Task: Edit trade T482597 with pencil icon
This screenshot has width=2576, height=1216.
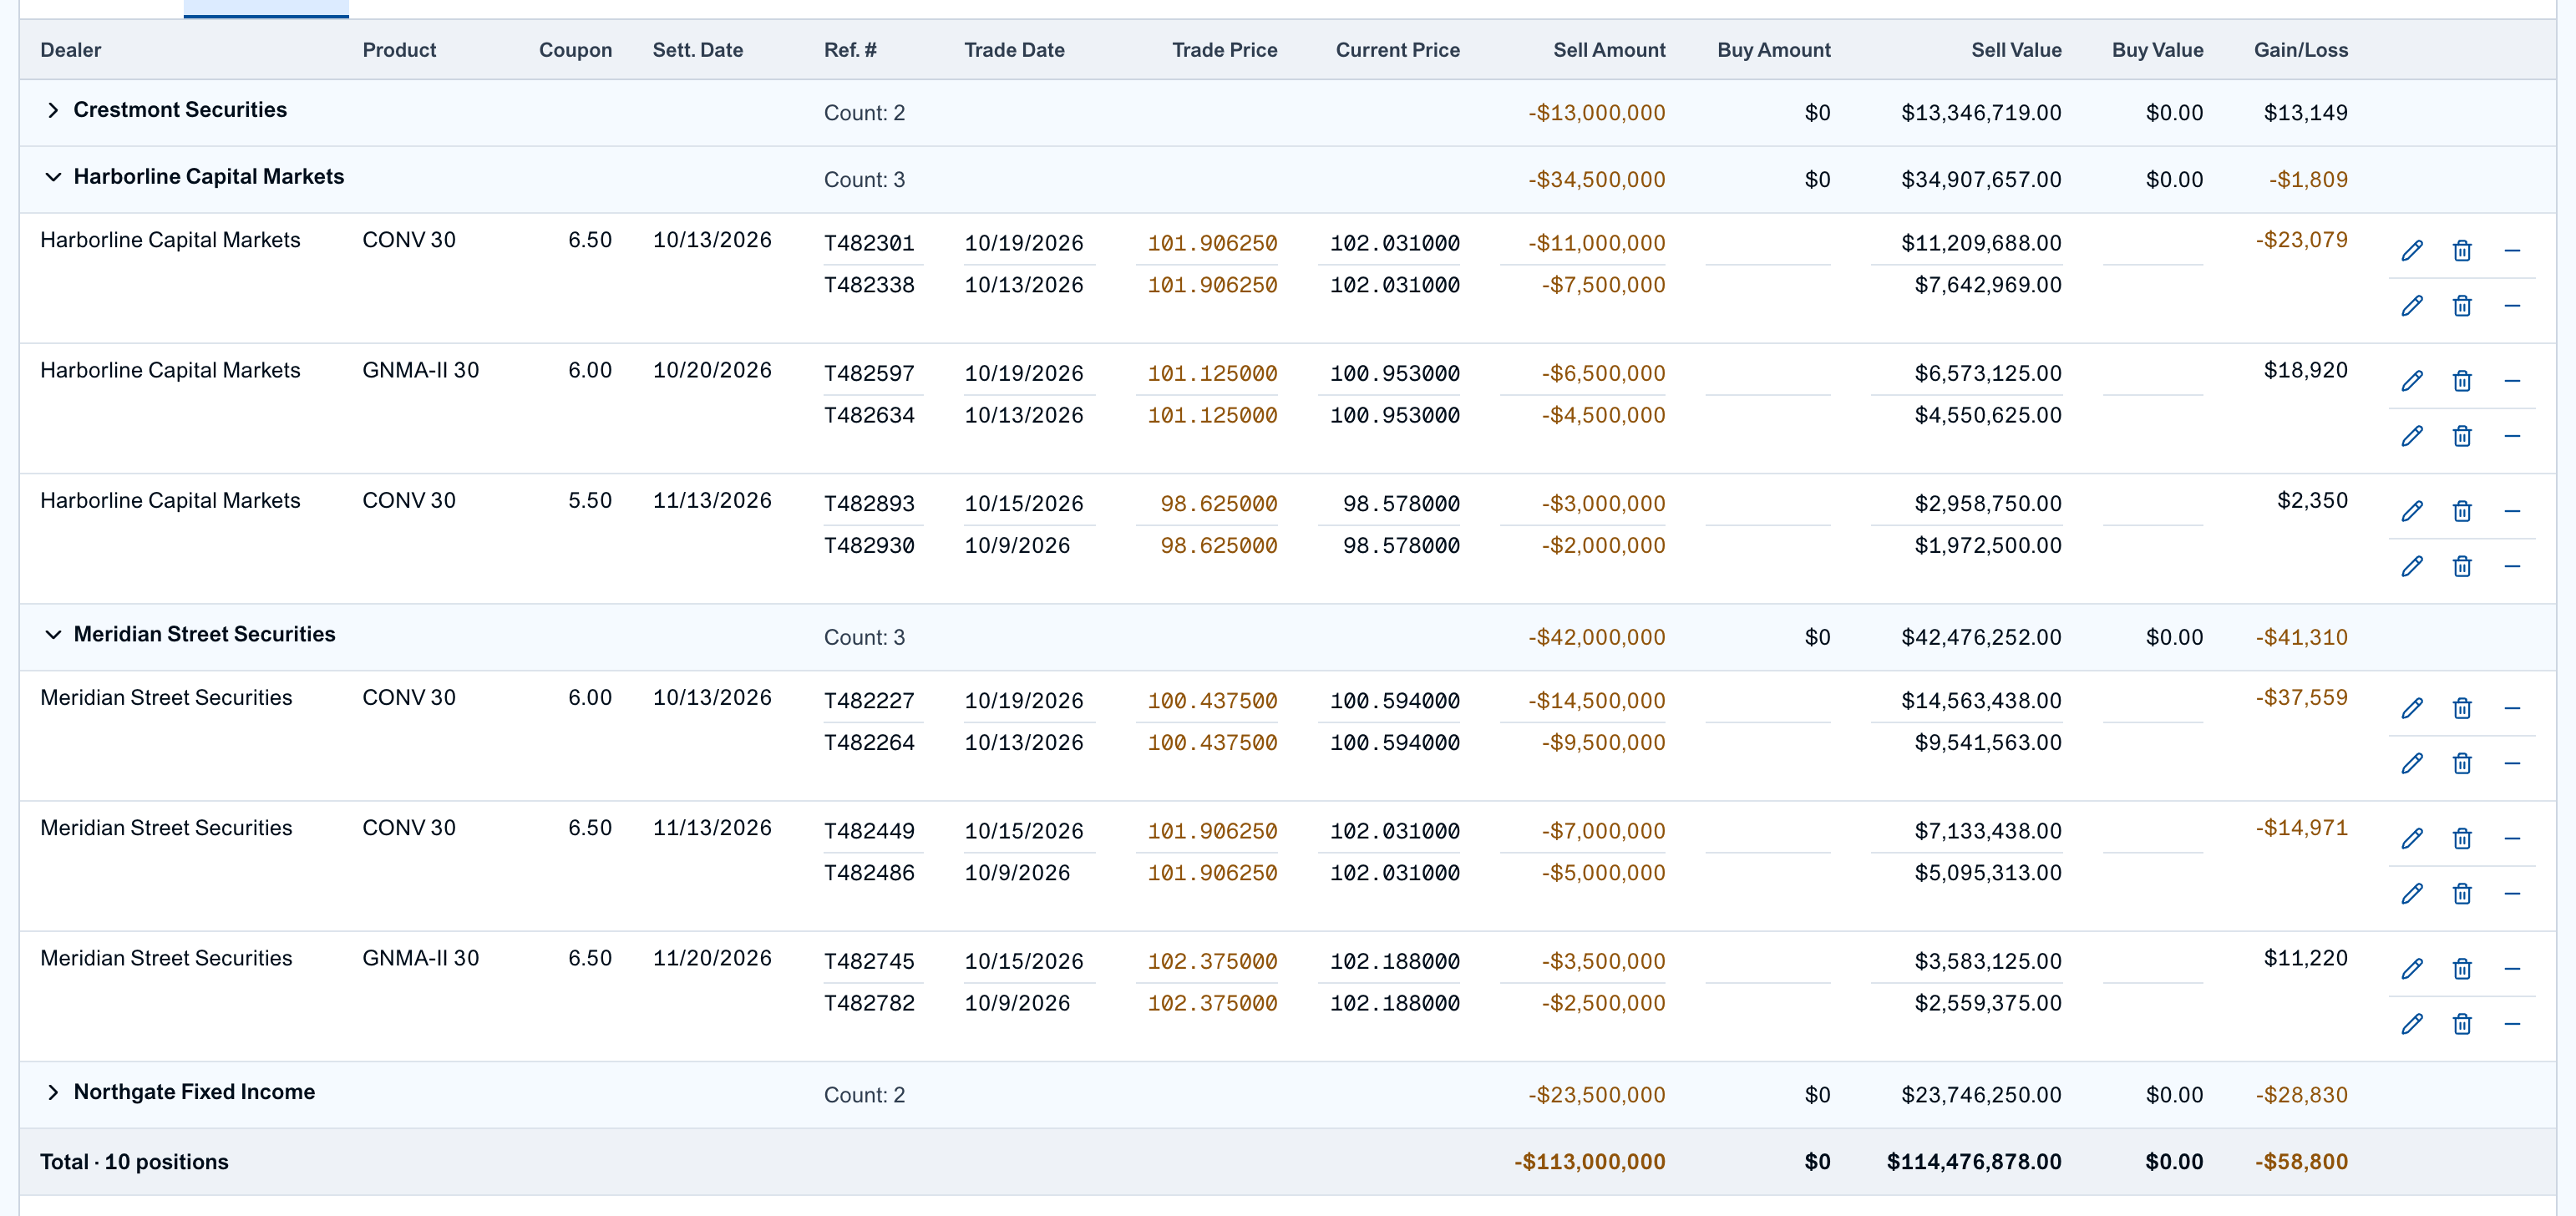Action: pyautogui.click(x=2412, y=381)
